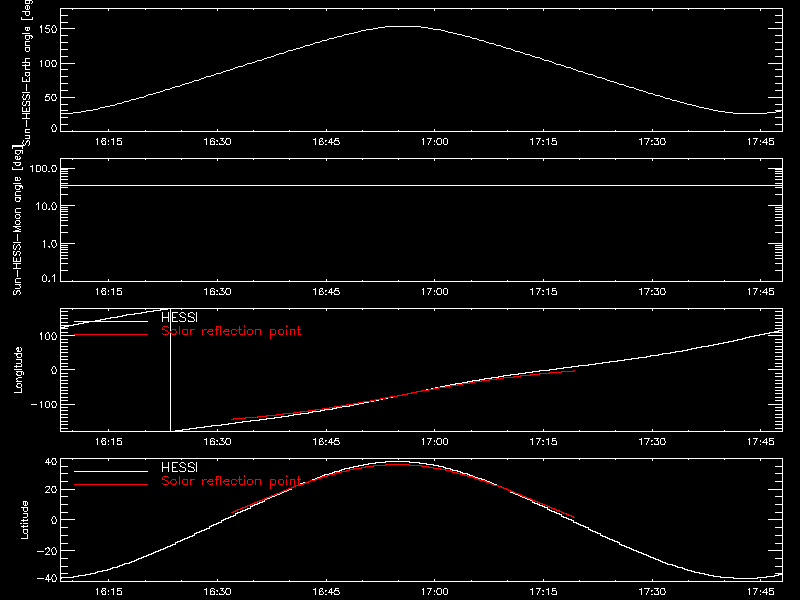The image size is (800, 600).
Task: Click 17:30 under the Moon angle plot
Action: coord(652,291)
